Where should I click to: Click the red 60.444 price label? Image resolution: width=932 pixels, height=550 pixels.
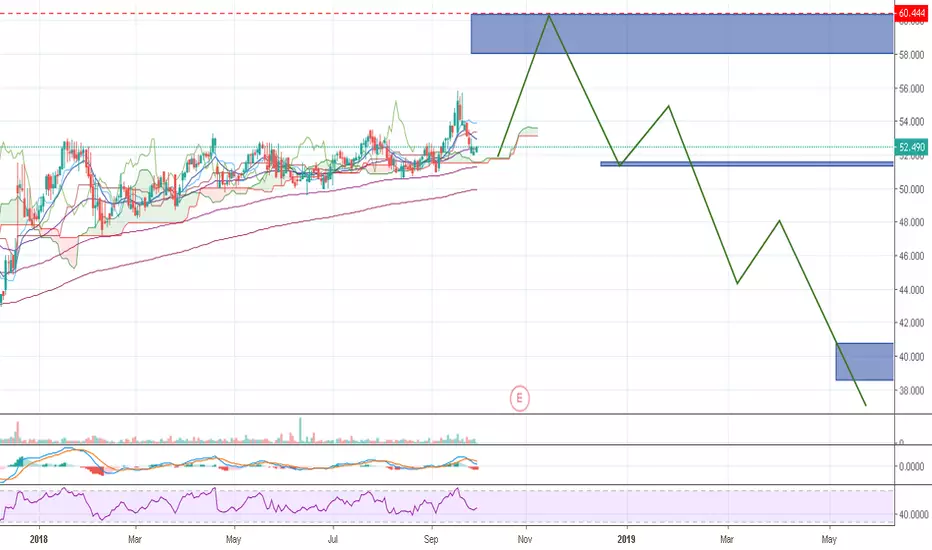(x=911, y=13)
